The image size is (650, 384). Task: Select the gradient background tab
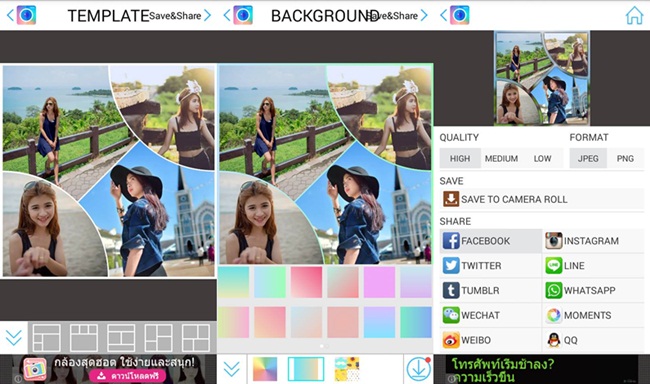(x=306, y=369)
